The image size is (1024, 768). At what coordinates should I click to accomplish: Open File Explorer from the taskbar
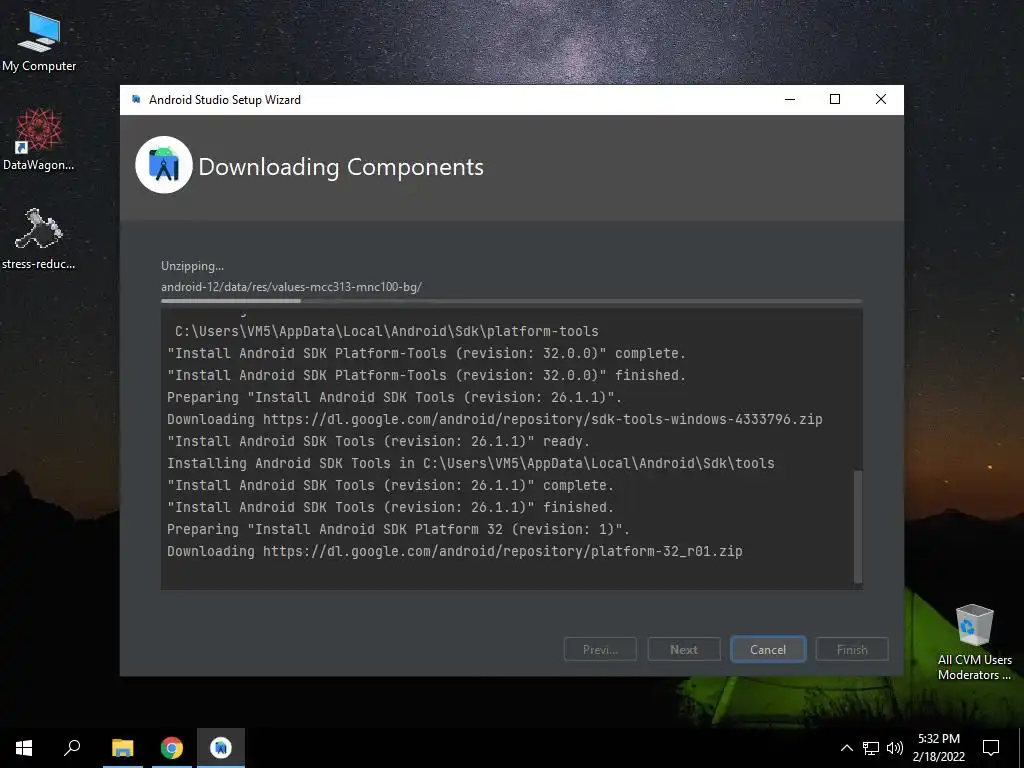(122, 748)
